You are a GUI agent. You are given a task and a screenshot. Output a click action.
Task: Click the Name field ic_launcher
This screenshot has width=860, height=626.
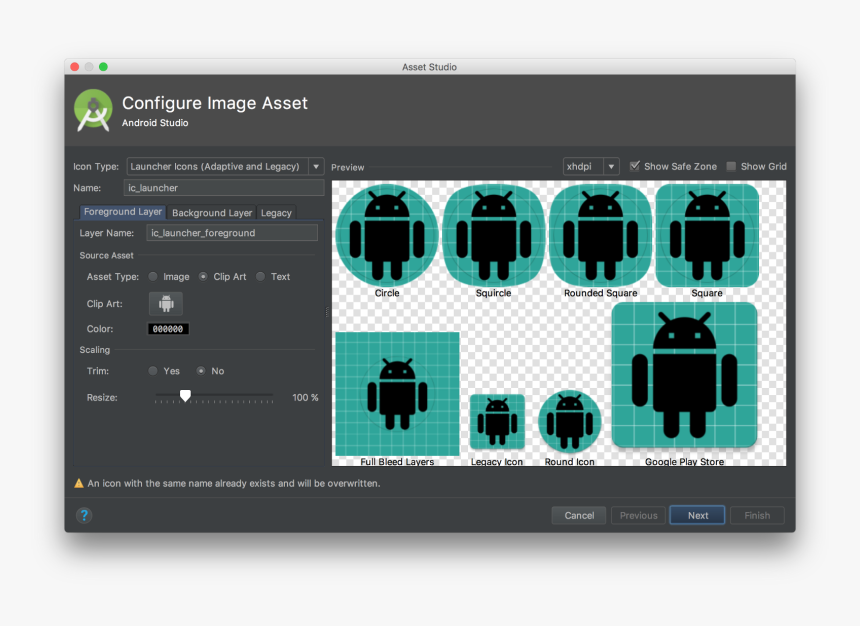(x=224, y=188)
